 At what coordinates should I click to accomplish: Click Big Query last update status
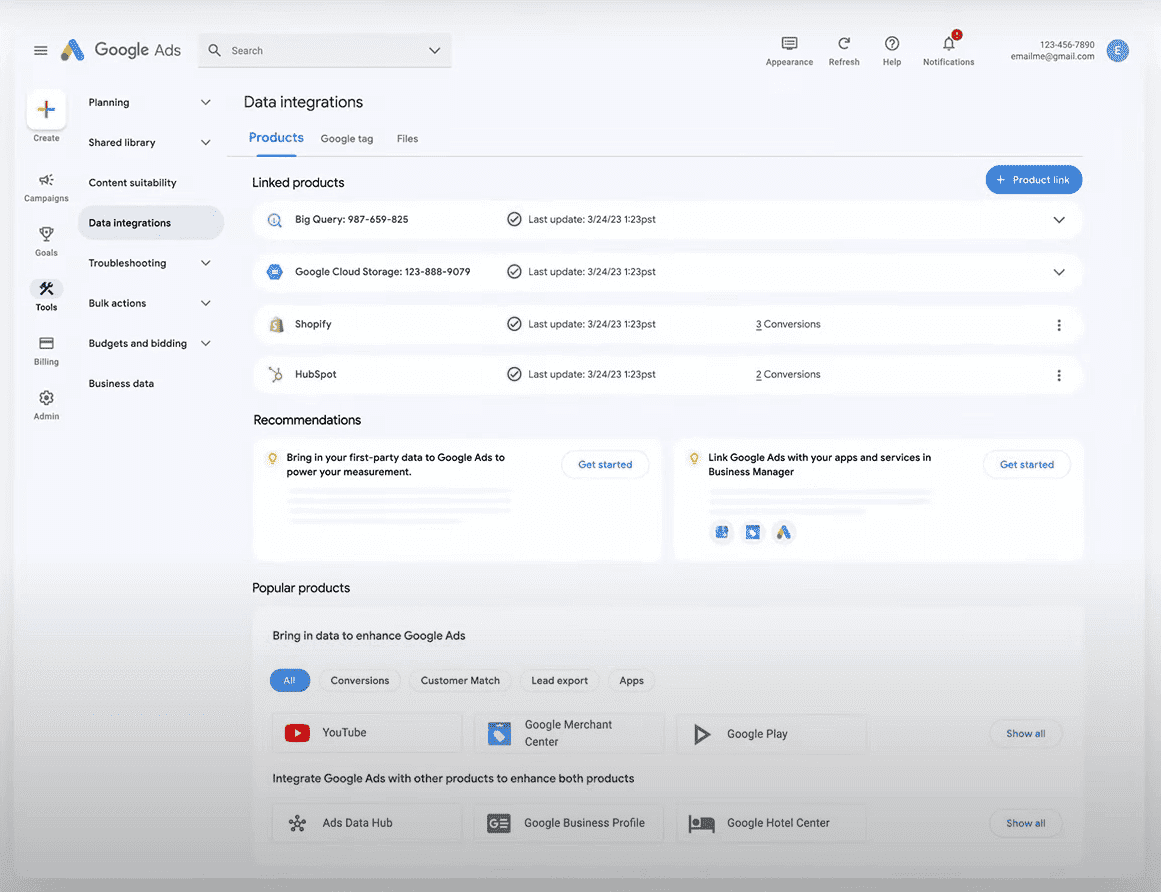[582, 219]
